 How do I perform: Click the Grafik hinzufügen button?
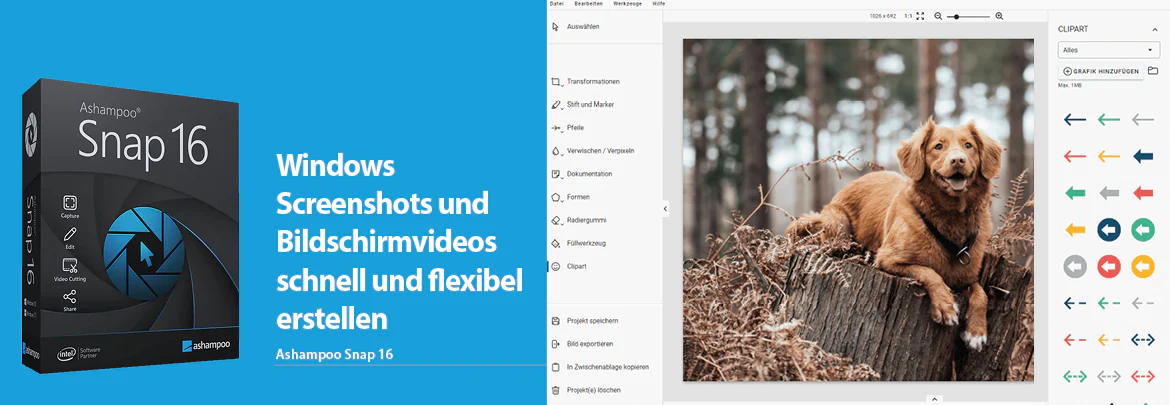[1101, 71]
